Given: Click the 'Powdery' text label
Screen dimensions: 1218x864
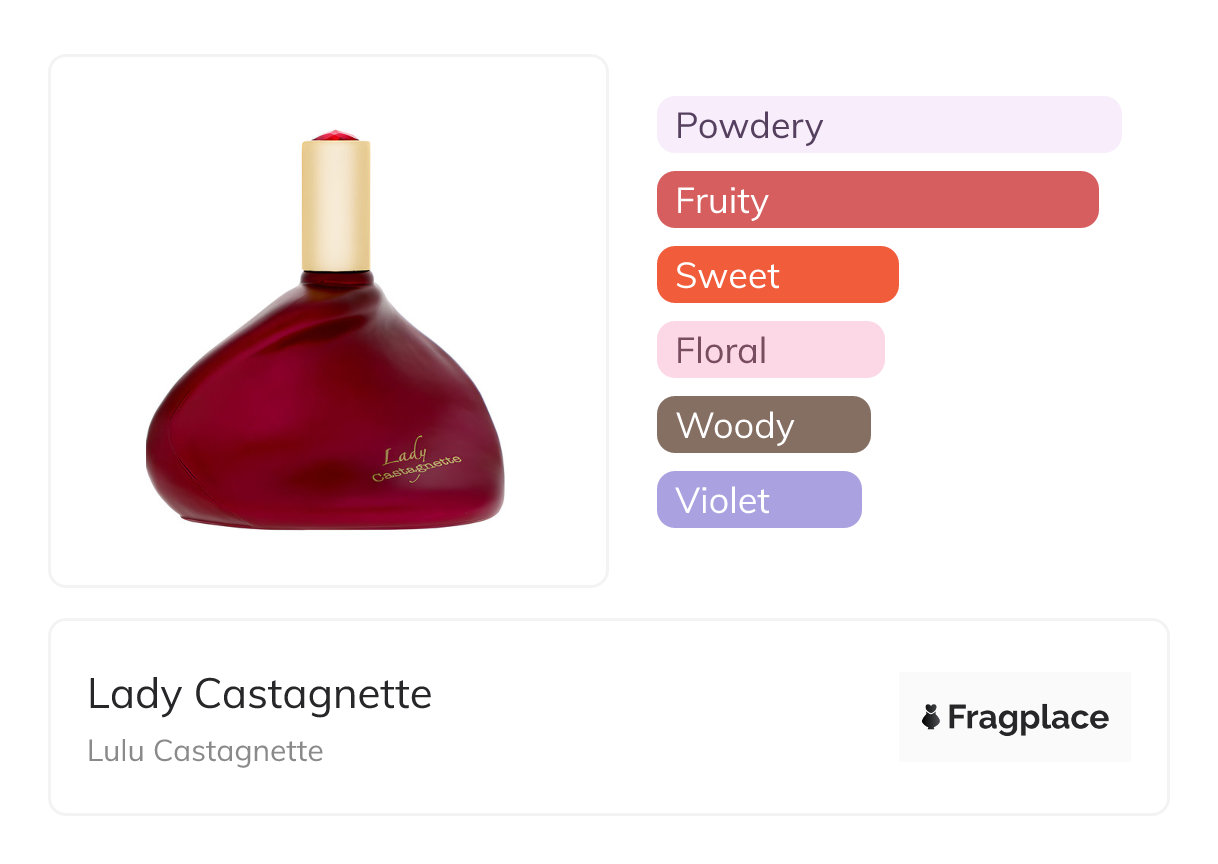Looking at the screenshot, I should point(749,126).
